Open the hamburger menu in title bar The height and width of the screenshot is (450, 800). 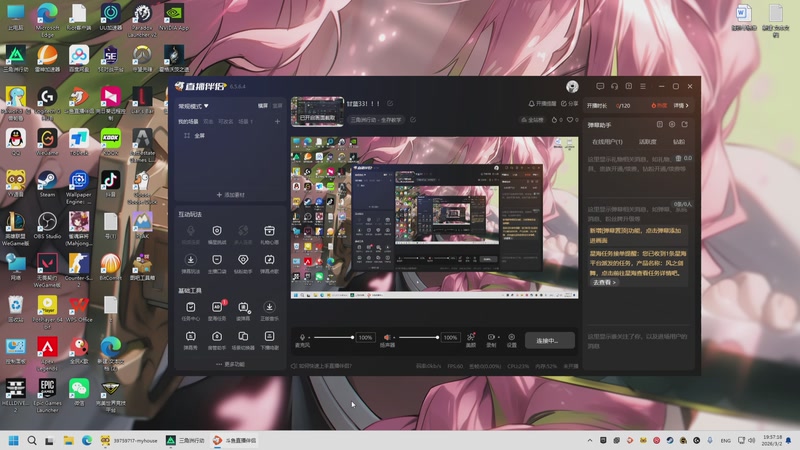pos(643,86)
